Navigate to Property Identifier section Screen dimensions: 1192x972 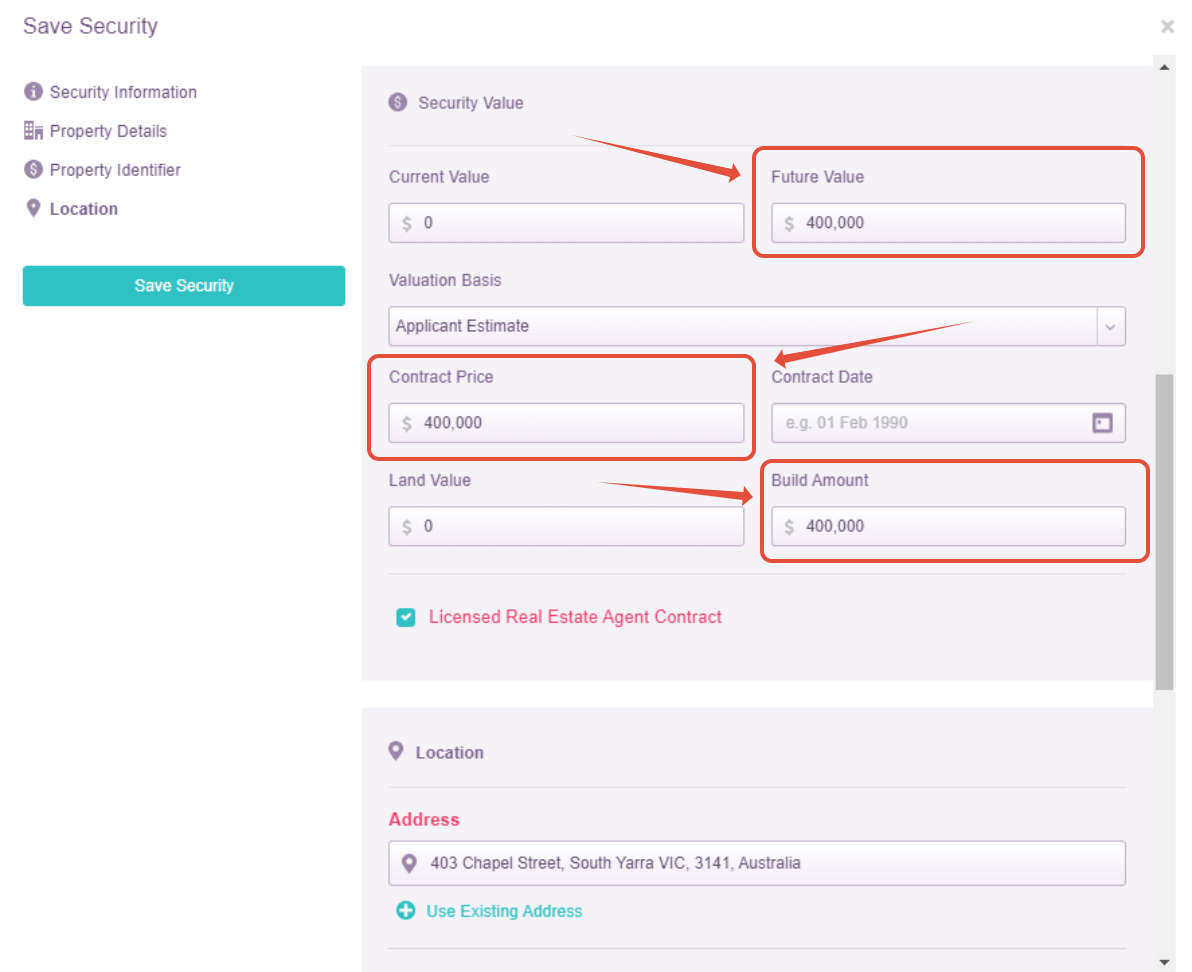click(x=115, y=170)
